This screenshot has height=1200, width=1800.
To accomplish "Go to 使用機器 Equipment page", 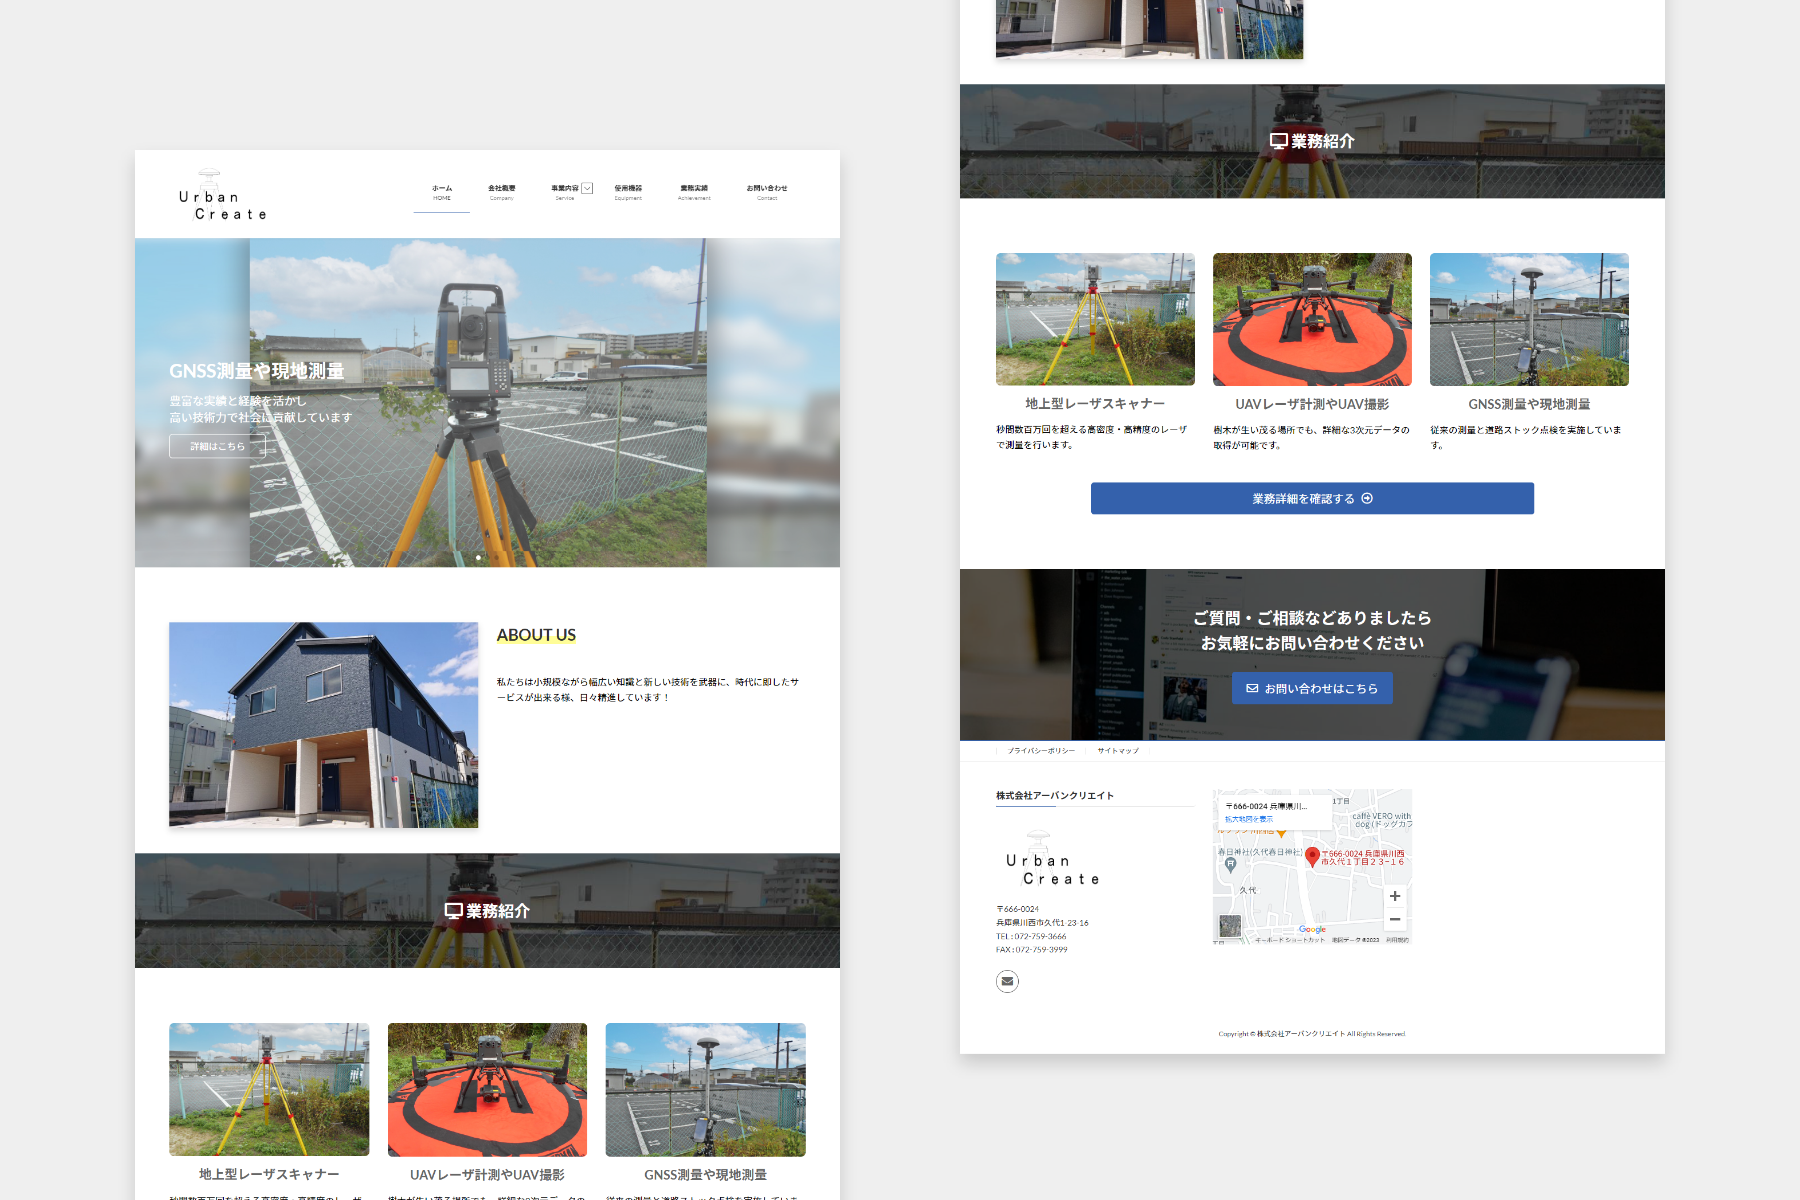I will click(628, 192).
